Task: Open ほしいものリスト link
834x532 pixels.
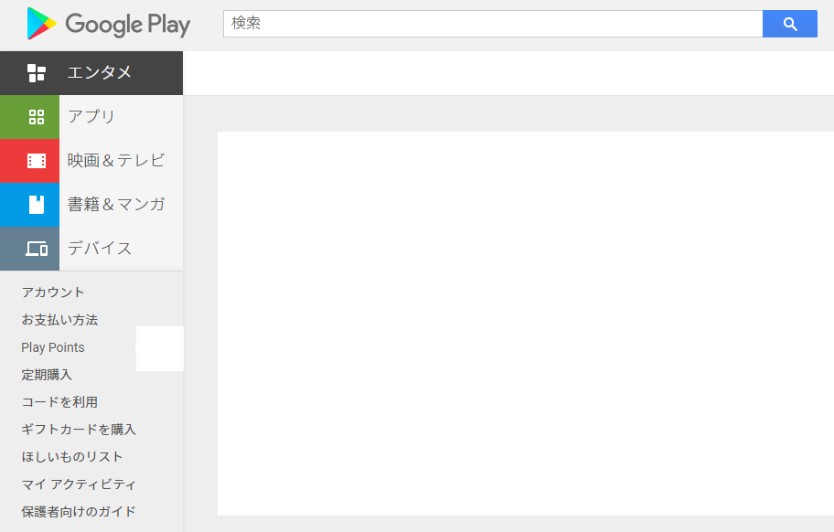Action: pos(72,457)
